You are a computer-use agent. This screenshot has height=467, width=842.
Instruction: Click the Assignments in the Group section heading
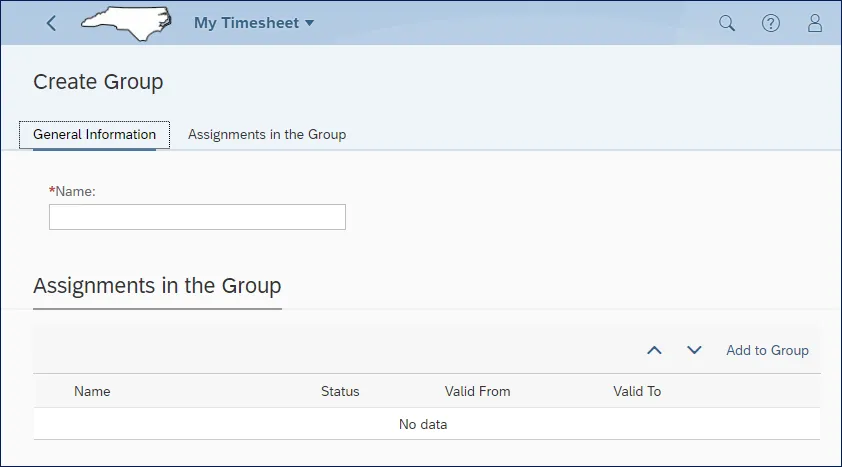[157, 286]
